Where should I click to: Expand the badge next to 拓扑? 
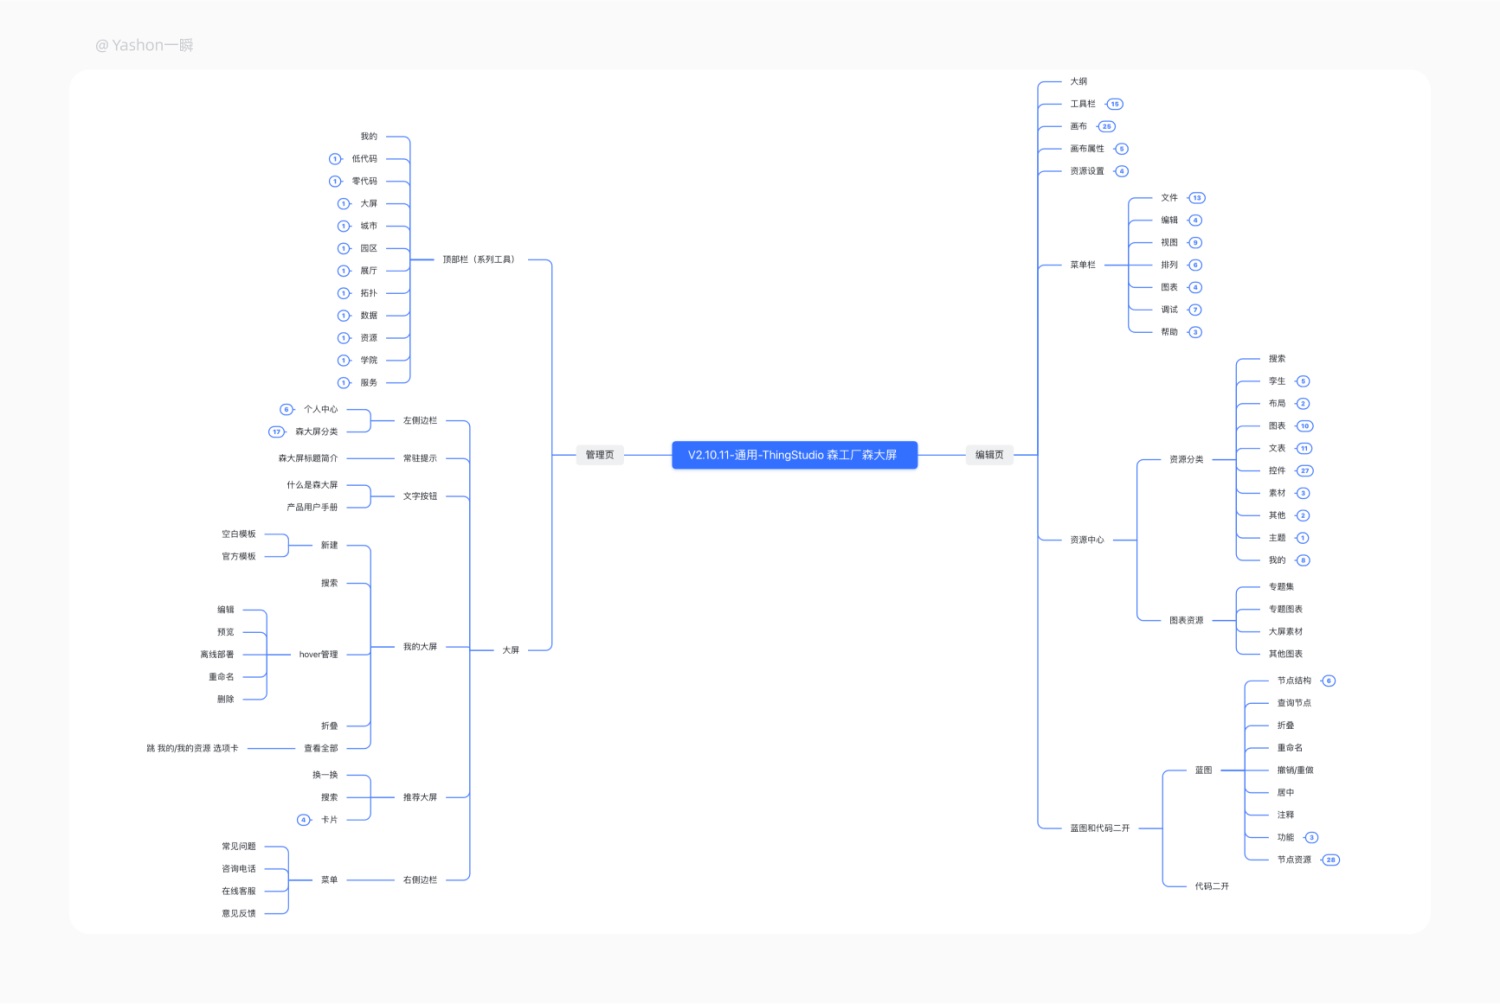click(344, 293)
